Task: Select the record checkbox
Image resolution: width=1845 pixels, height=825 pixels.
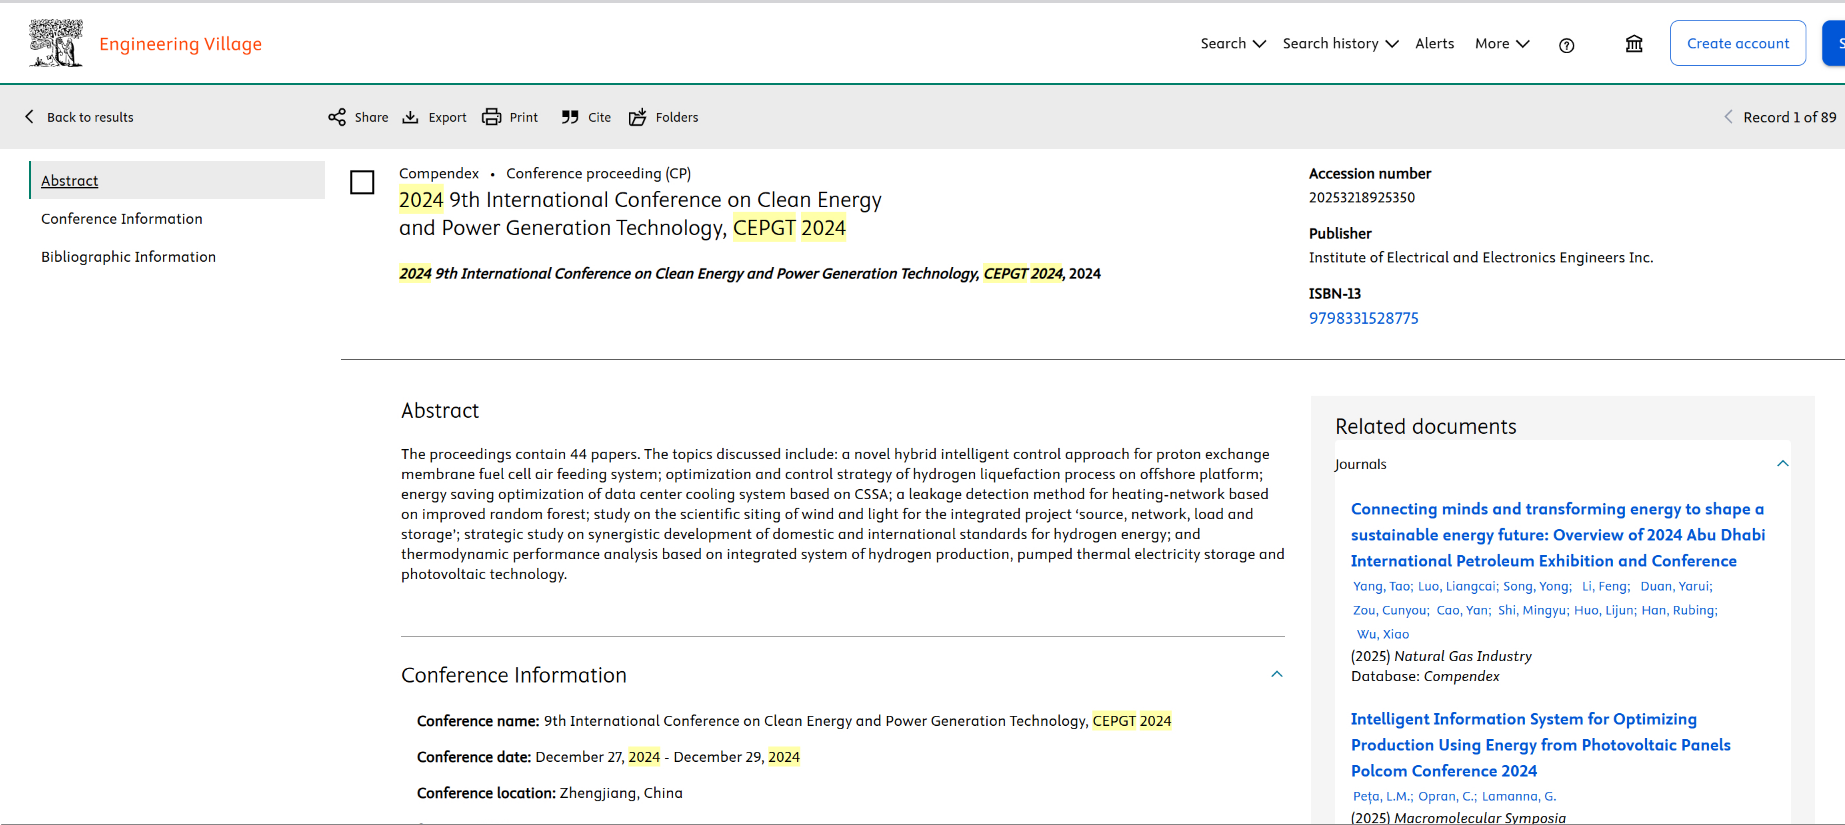Action: (362, 182)
